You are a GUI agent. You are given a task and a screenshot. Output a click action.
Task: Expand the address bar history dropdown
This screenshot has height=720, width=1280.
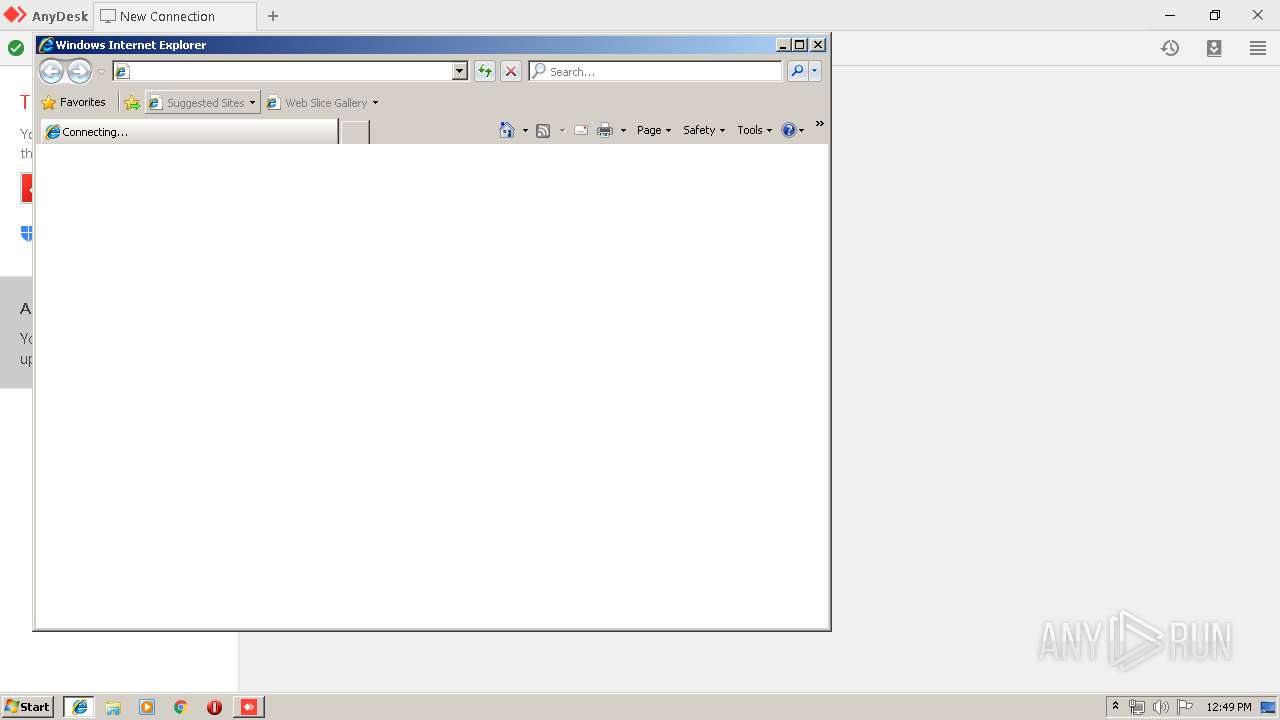[460, 71]
